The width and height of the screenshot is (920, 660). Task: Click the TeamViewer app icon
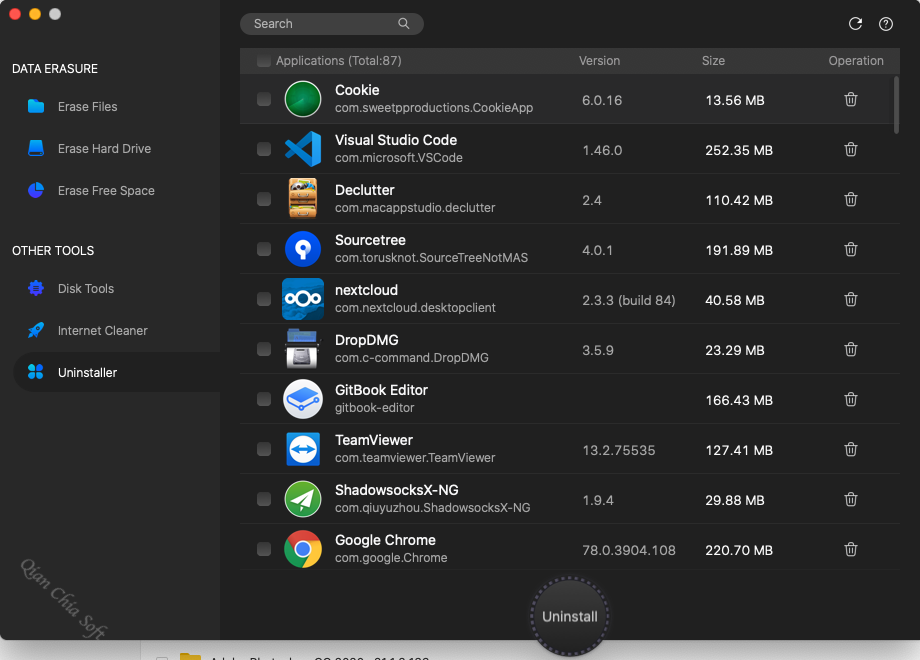pos(303,449)
